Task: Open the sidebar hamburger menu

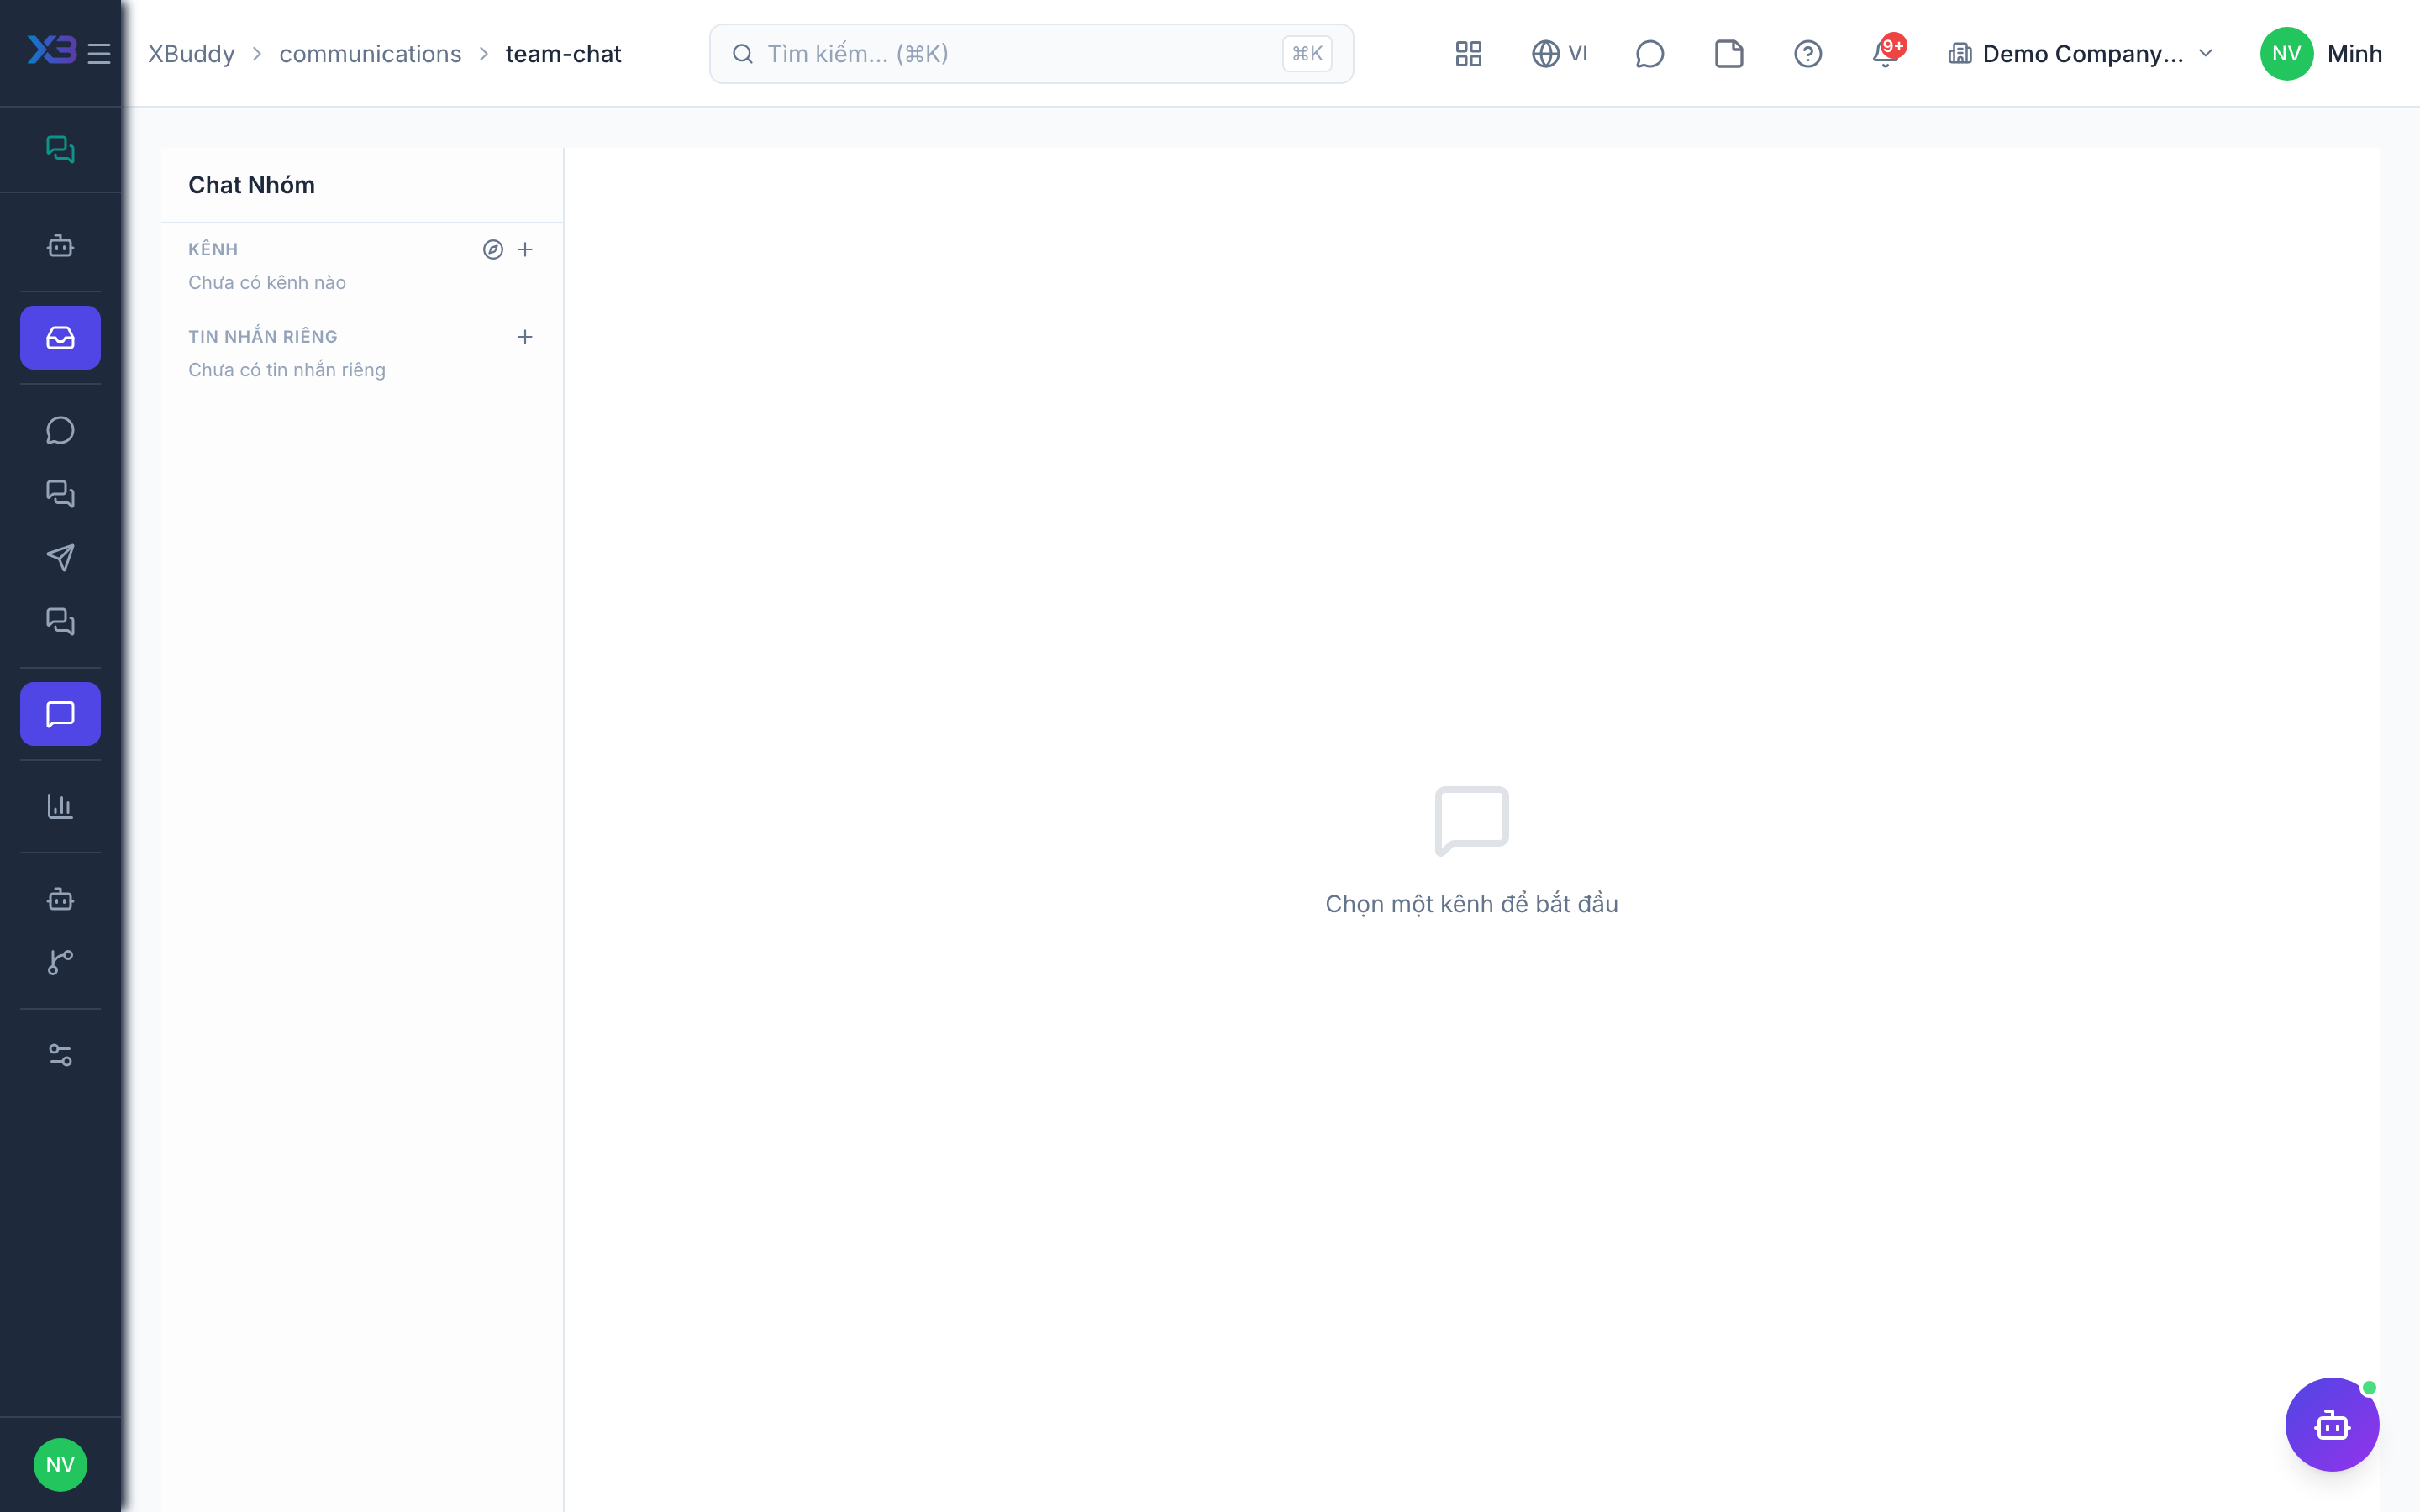Action: [99, 53]
